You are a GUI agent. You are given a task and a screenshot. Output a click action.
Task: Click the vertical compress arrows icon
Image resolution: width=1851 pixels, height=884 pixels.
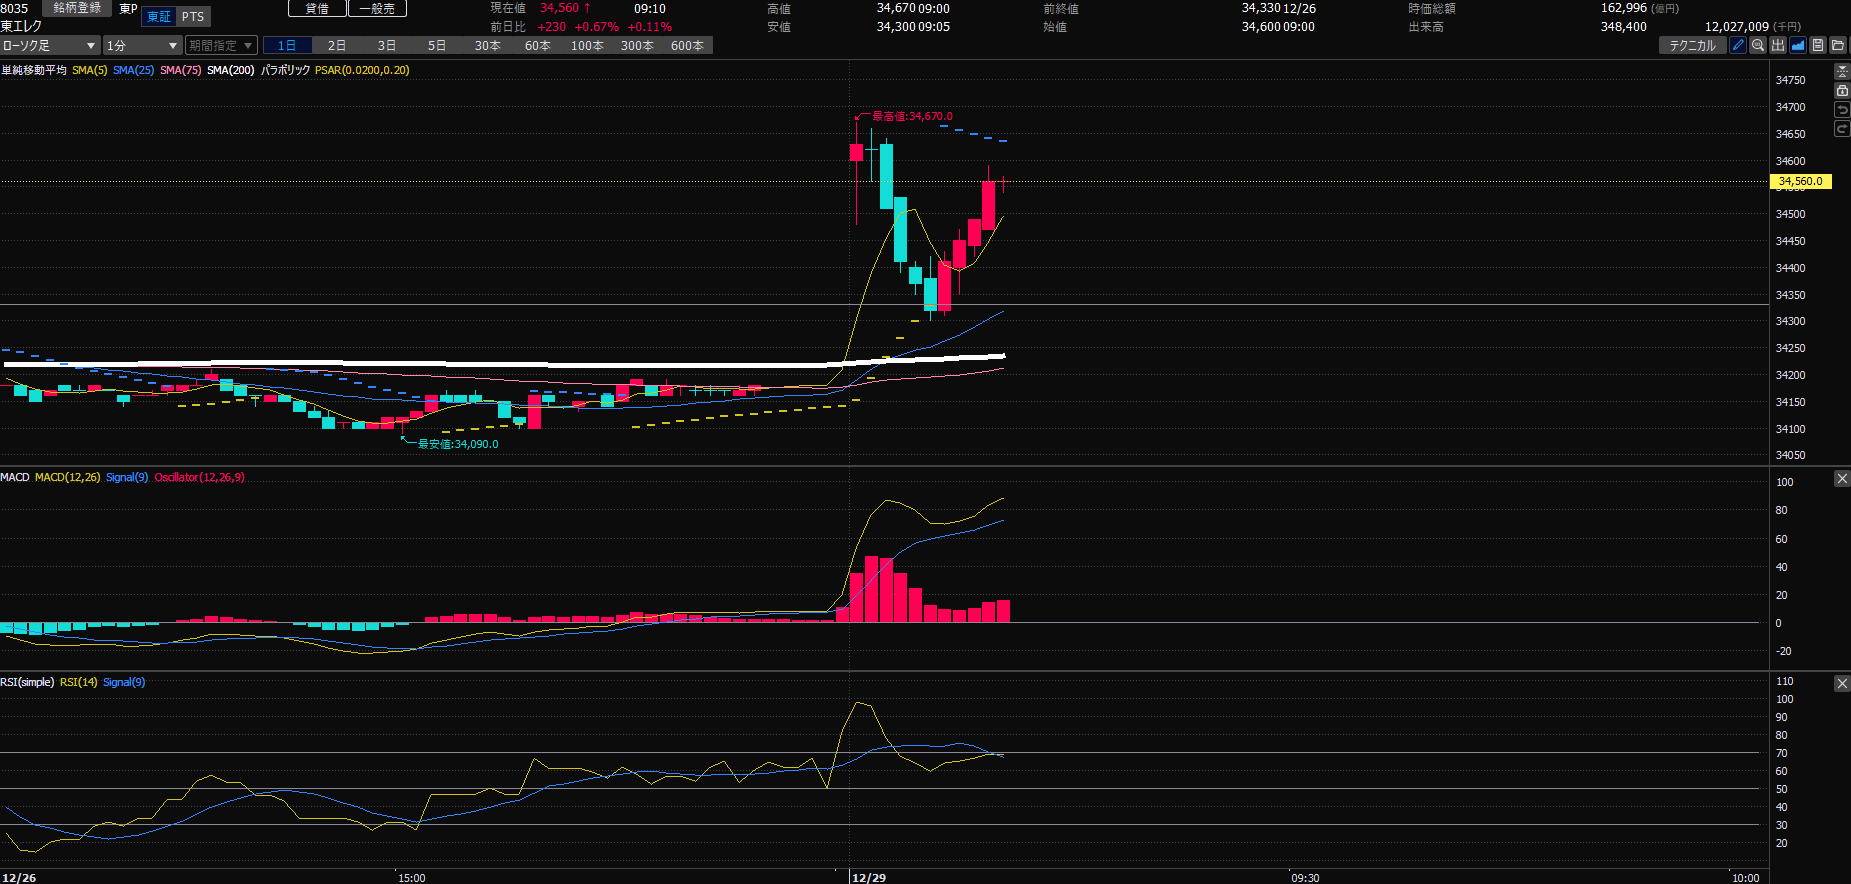[x=1842, y=72]
